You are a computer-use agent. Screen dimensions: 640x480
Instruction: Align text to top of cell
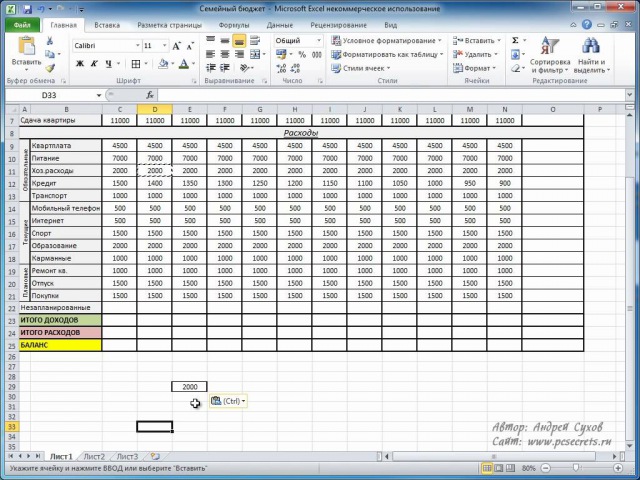(x=211, y=40)
